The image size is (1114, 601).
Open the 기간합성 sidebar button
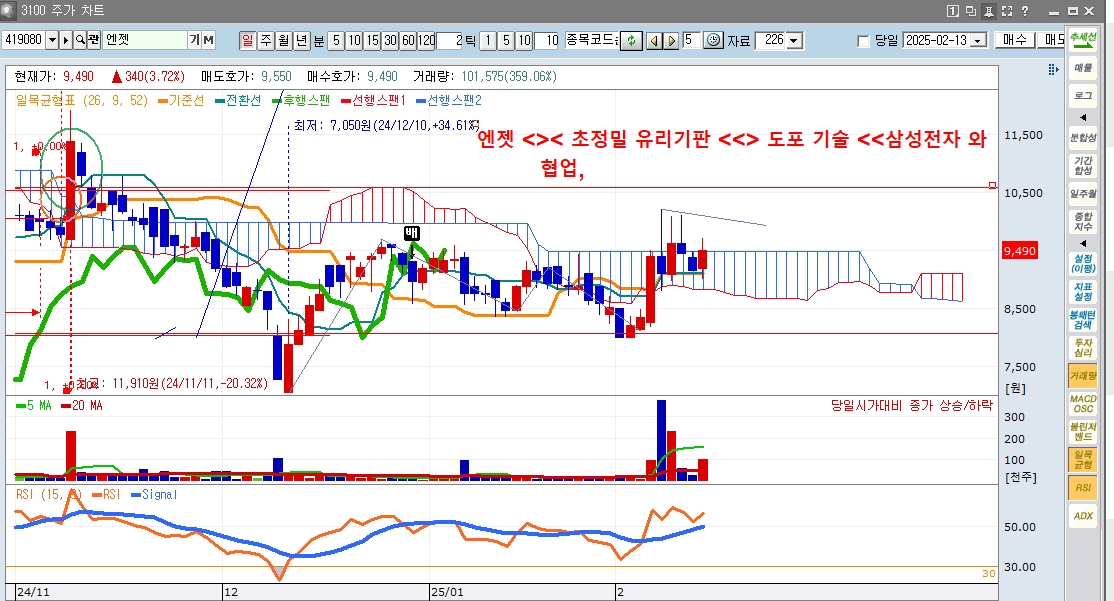[1083, 166]
